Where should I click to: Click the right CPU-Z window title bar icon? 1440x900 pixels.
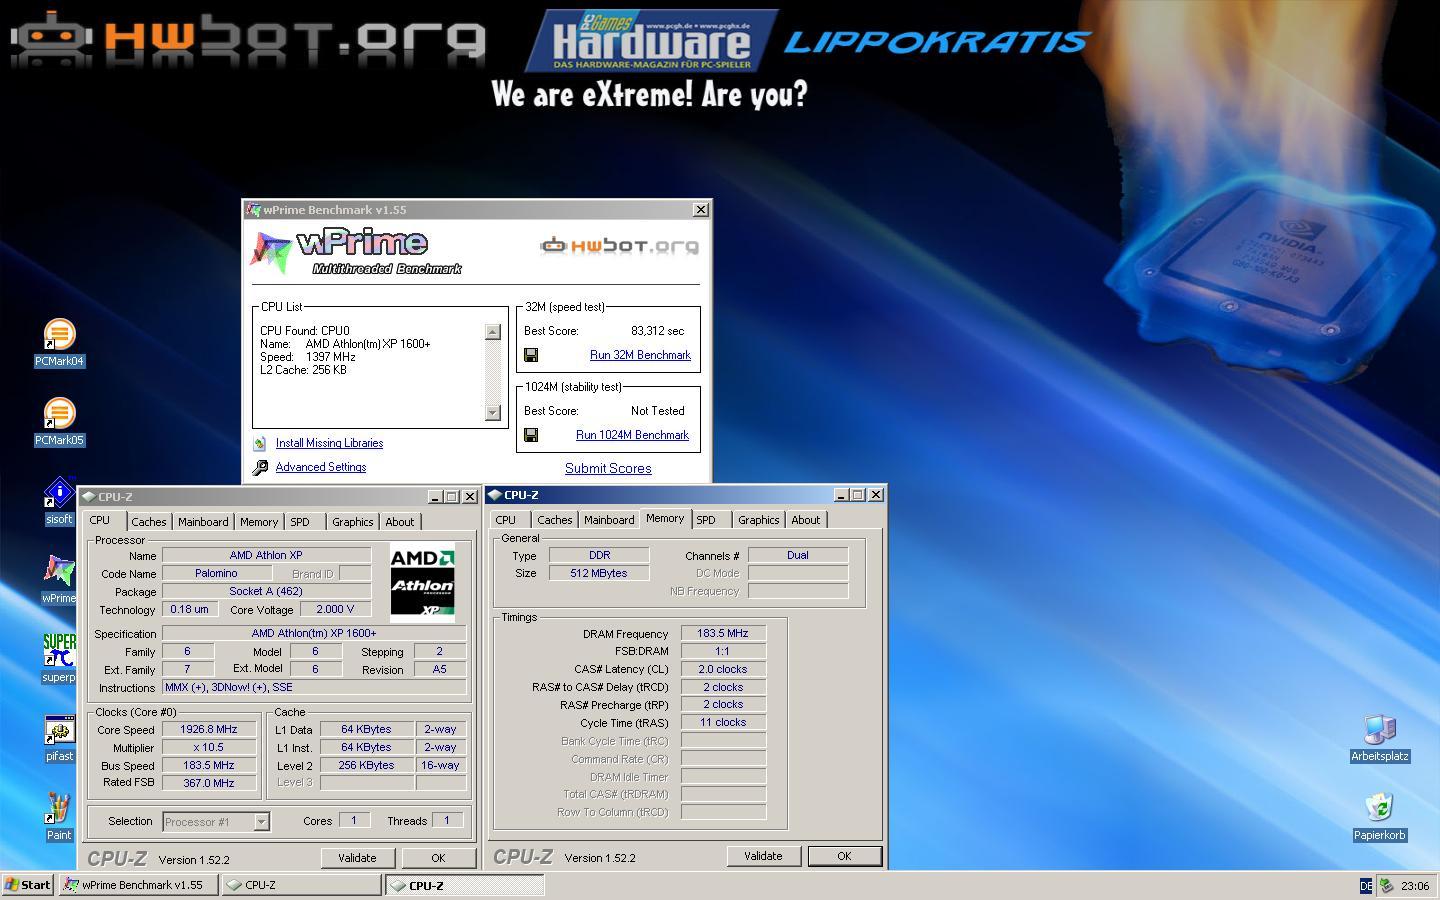(x=495, y=495)
